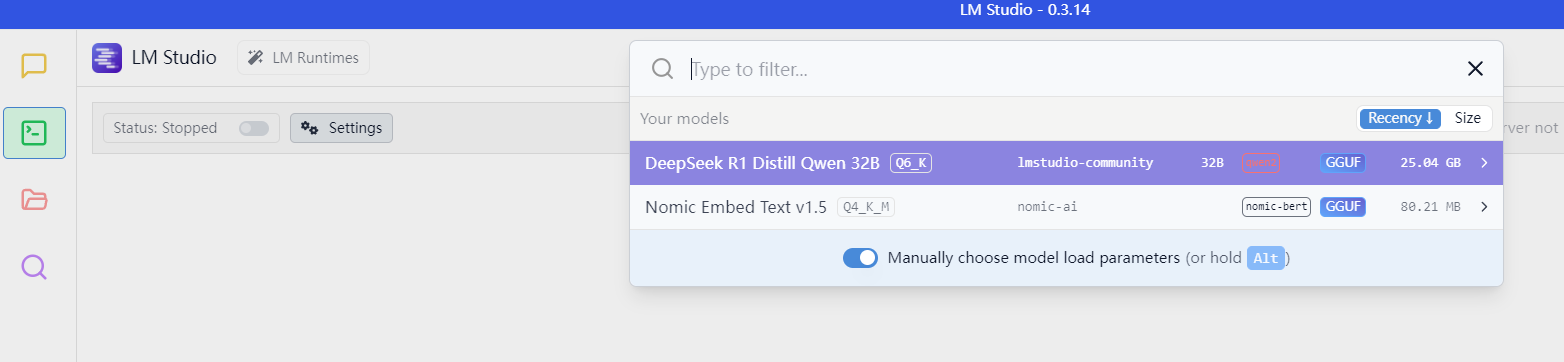
Task: Toggle the server Status switch on
Action: tap(254, 128)
